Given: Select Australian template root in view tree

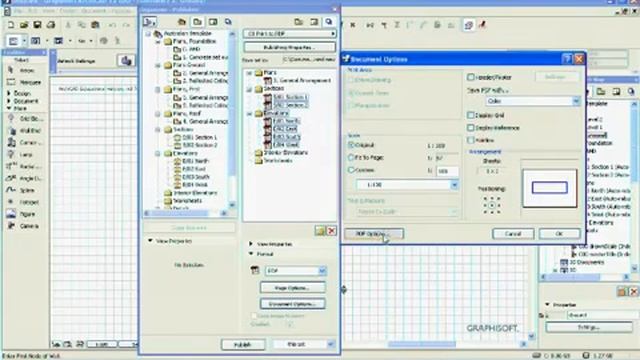Looking at the screenshot, I should [x=182, y=33].
